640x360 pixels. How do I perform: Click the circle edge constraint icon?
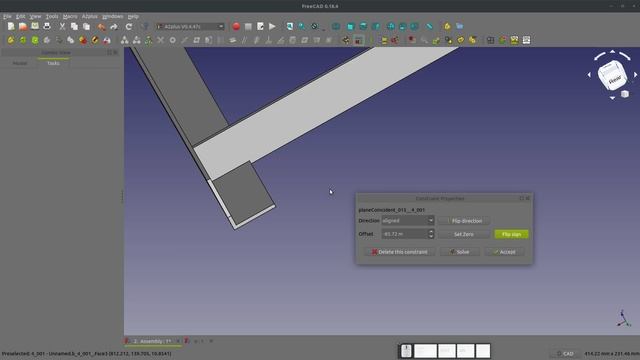pyautogui.click(x=173, y=40)
